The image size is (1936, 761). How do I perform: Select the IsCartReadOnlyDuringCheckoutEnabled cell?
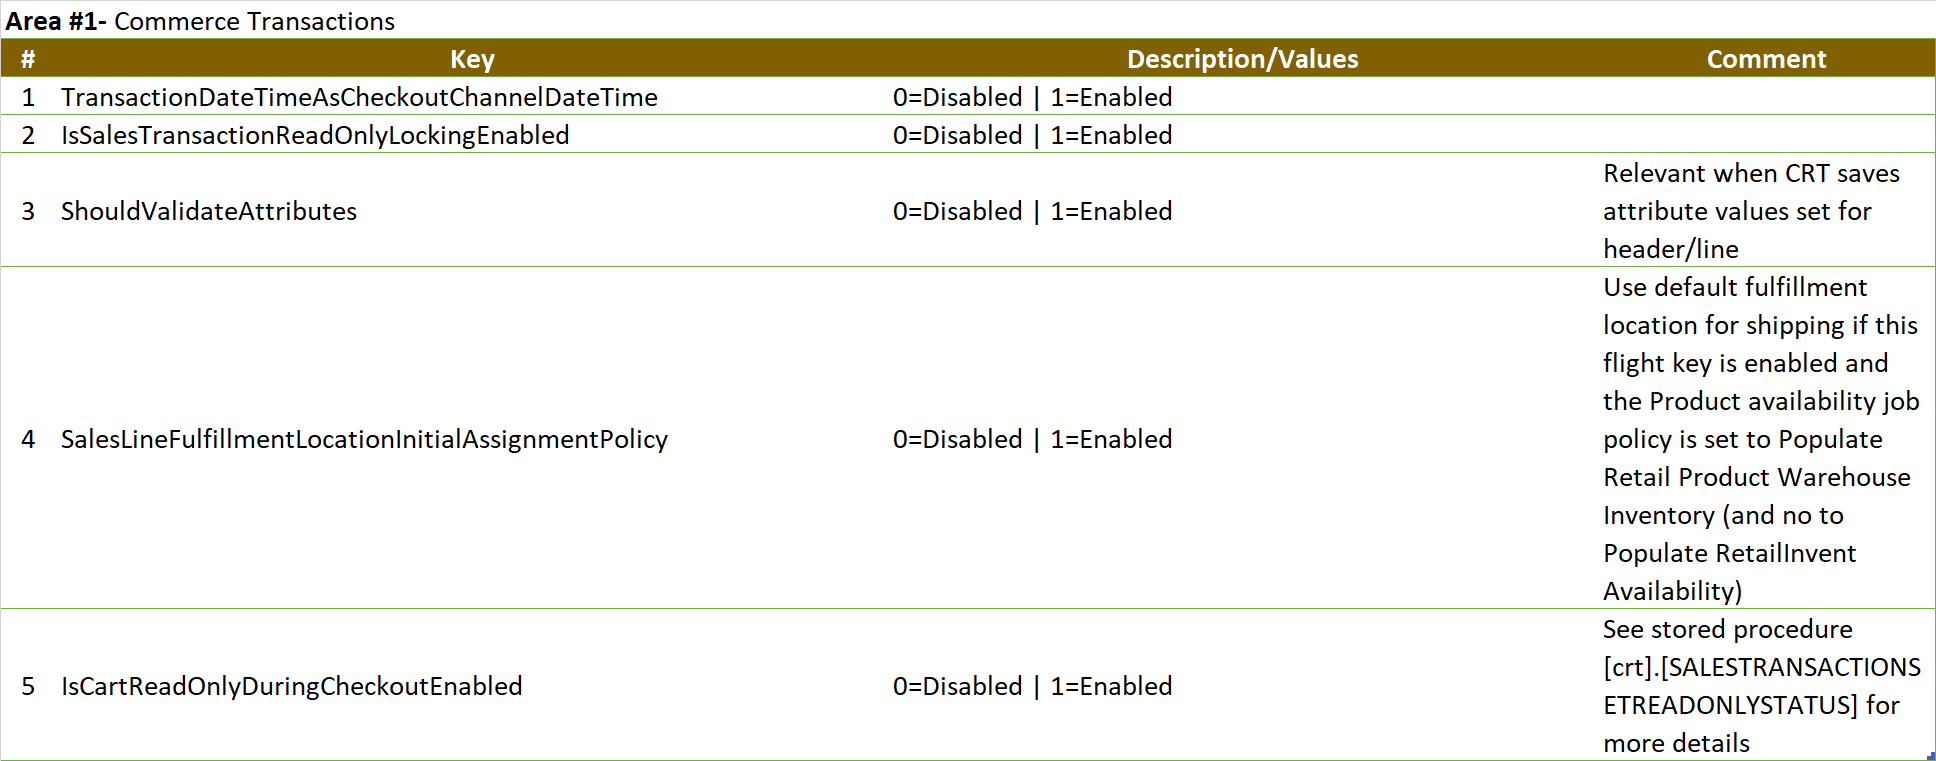coord(472,686)
